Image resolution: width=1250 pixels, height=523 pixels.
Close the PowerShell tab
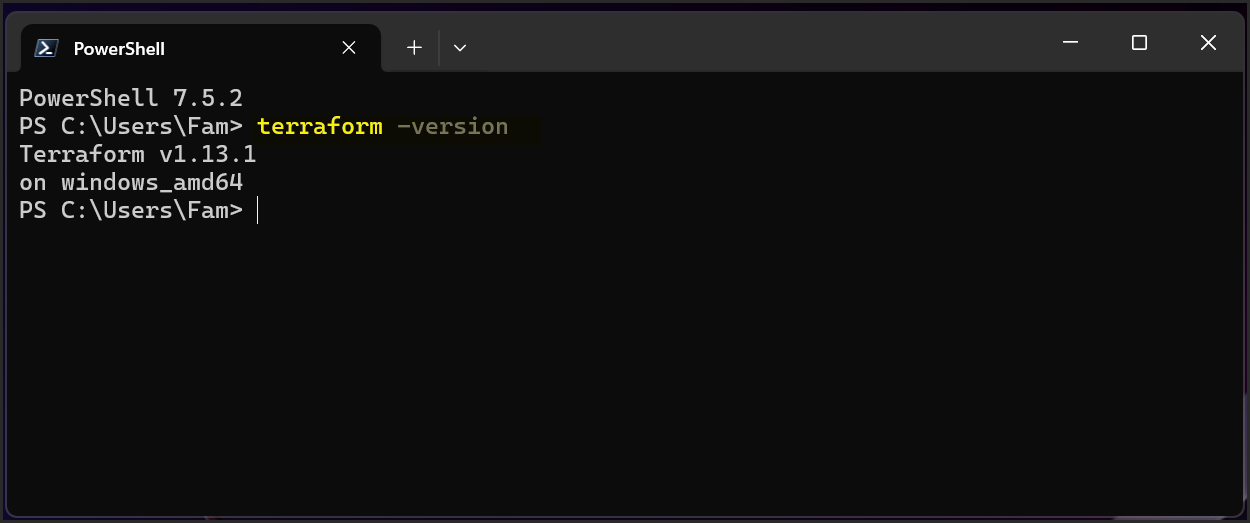click(349, 48)
